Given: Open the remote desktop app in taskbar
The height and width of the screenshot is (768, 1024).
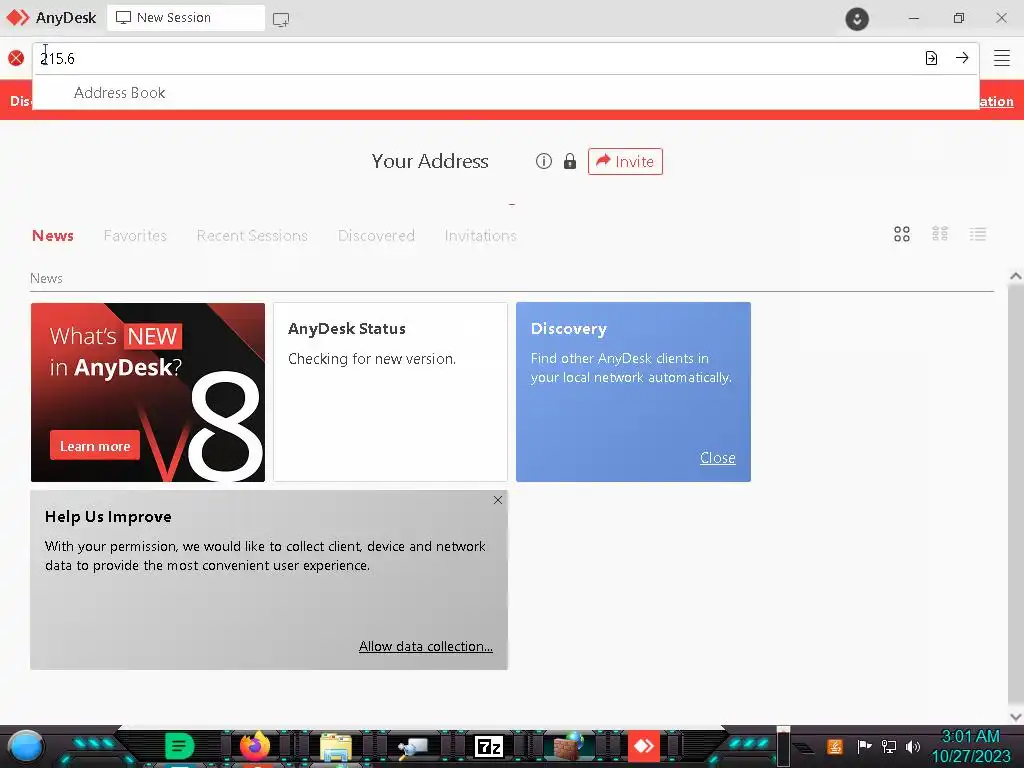Looking at the screenshot, I should coord(412,747).
